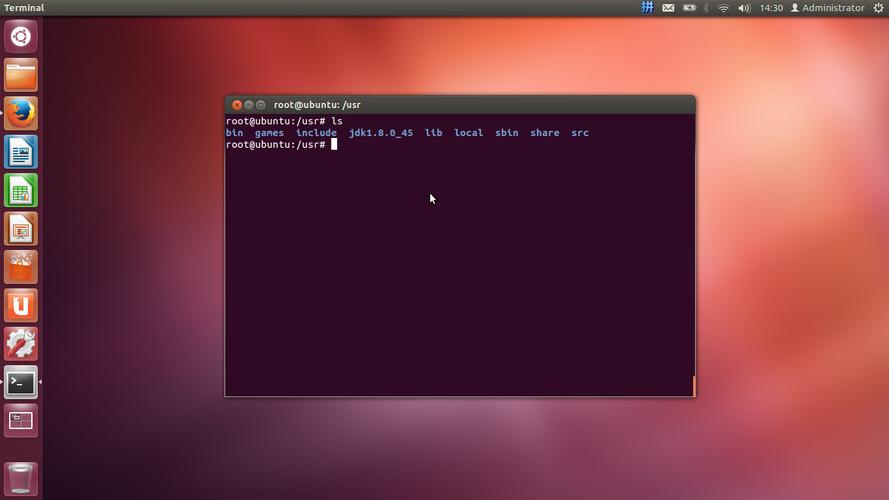Image resolution: width=889 pixels, height=500 pixels.
Task: Close the terminal window
Action: click(237, 105)
